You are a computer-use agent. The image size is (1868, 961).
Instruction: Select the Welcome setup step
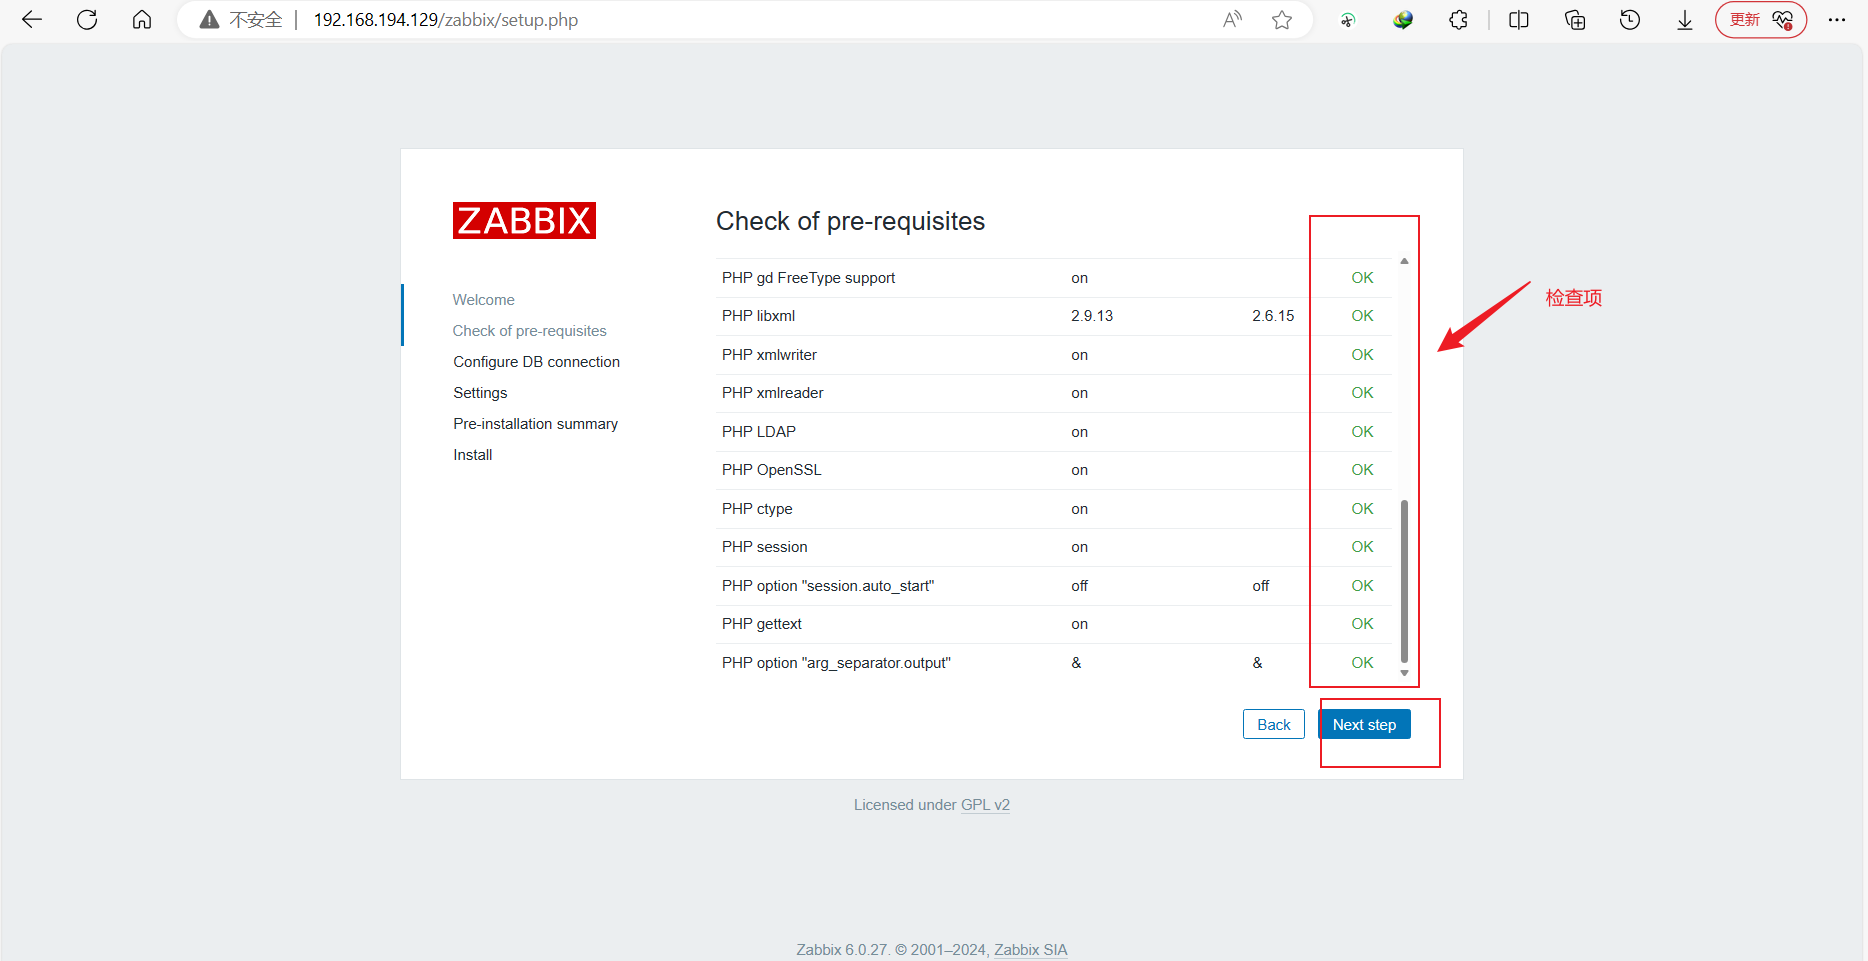484,300
